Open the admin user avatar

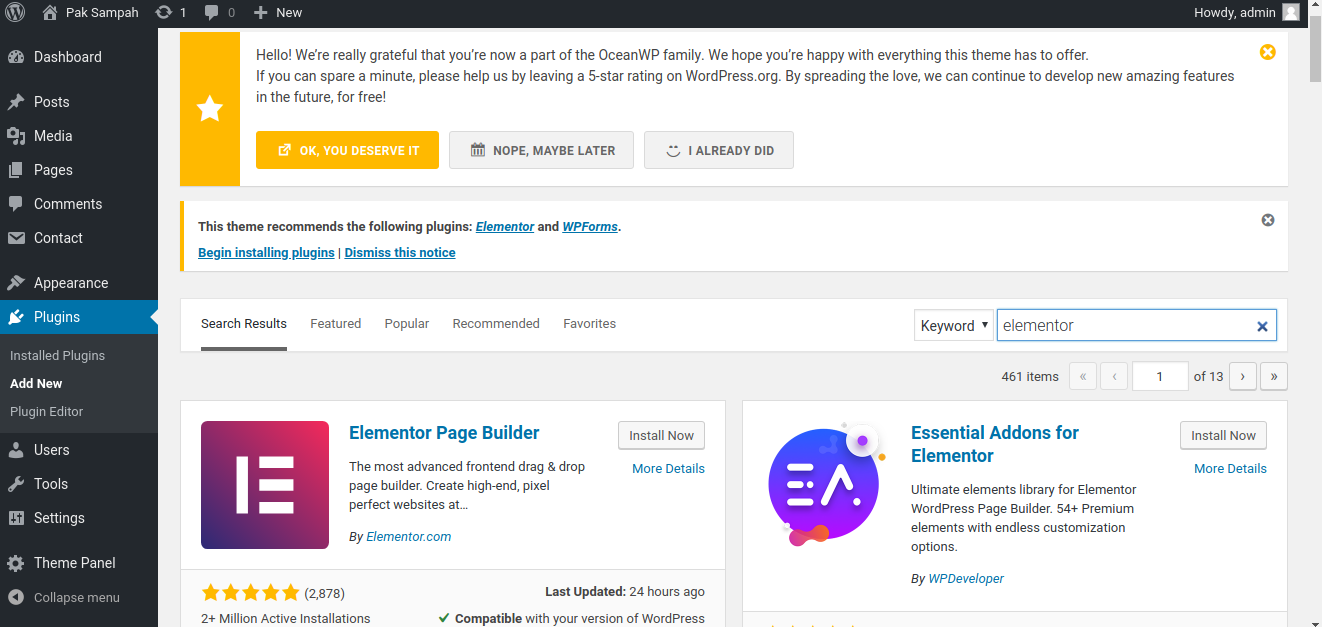[x=1291, y=12]
